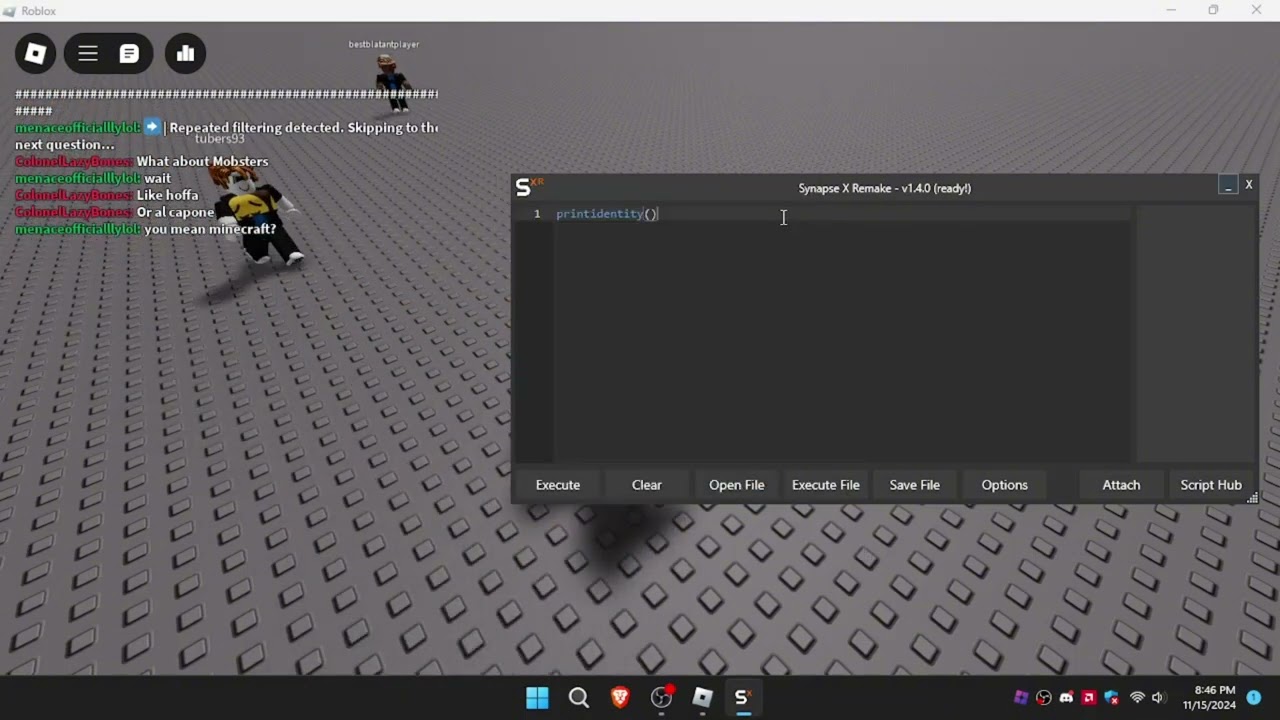The width and height of the screenshot is (1280, 720).
Task: Click the purple tray icon left of OBS
Action: pyautogui.click(x=1021, y=698)
